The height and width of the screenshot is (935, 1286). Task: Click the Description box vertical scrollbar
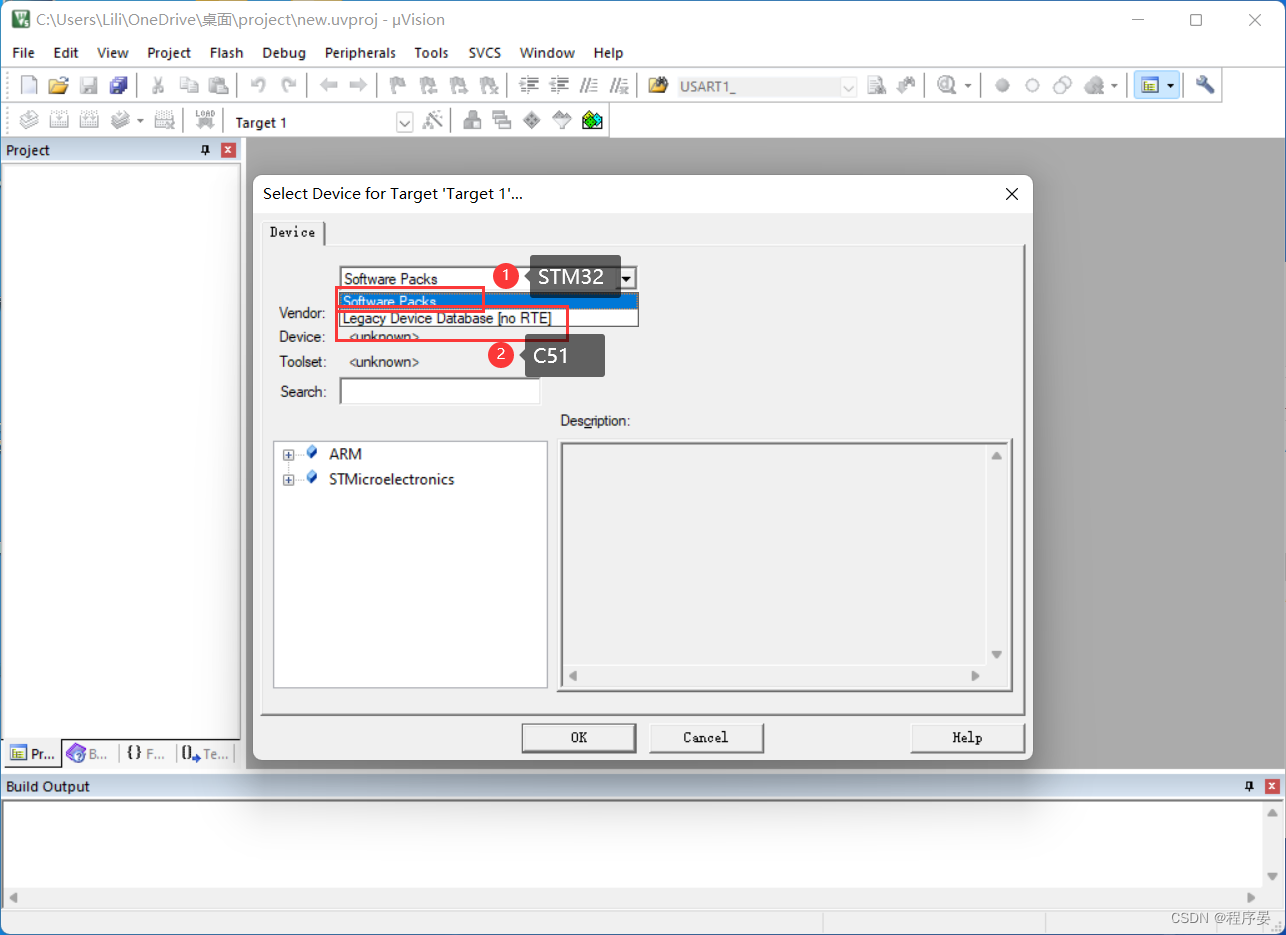[996, 555]
